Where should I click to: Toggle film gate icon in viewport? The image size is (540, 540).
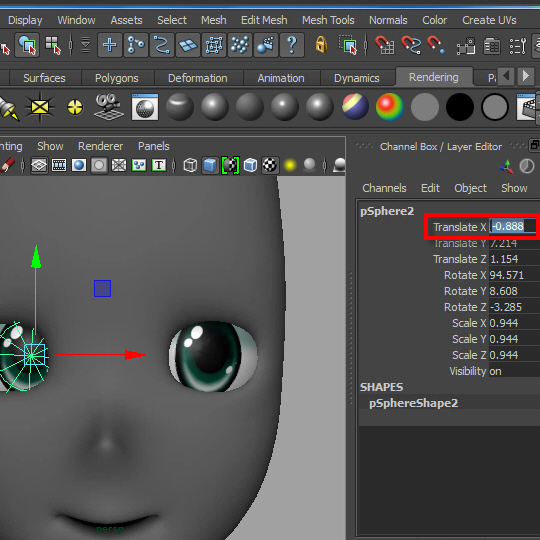(59, 165)
